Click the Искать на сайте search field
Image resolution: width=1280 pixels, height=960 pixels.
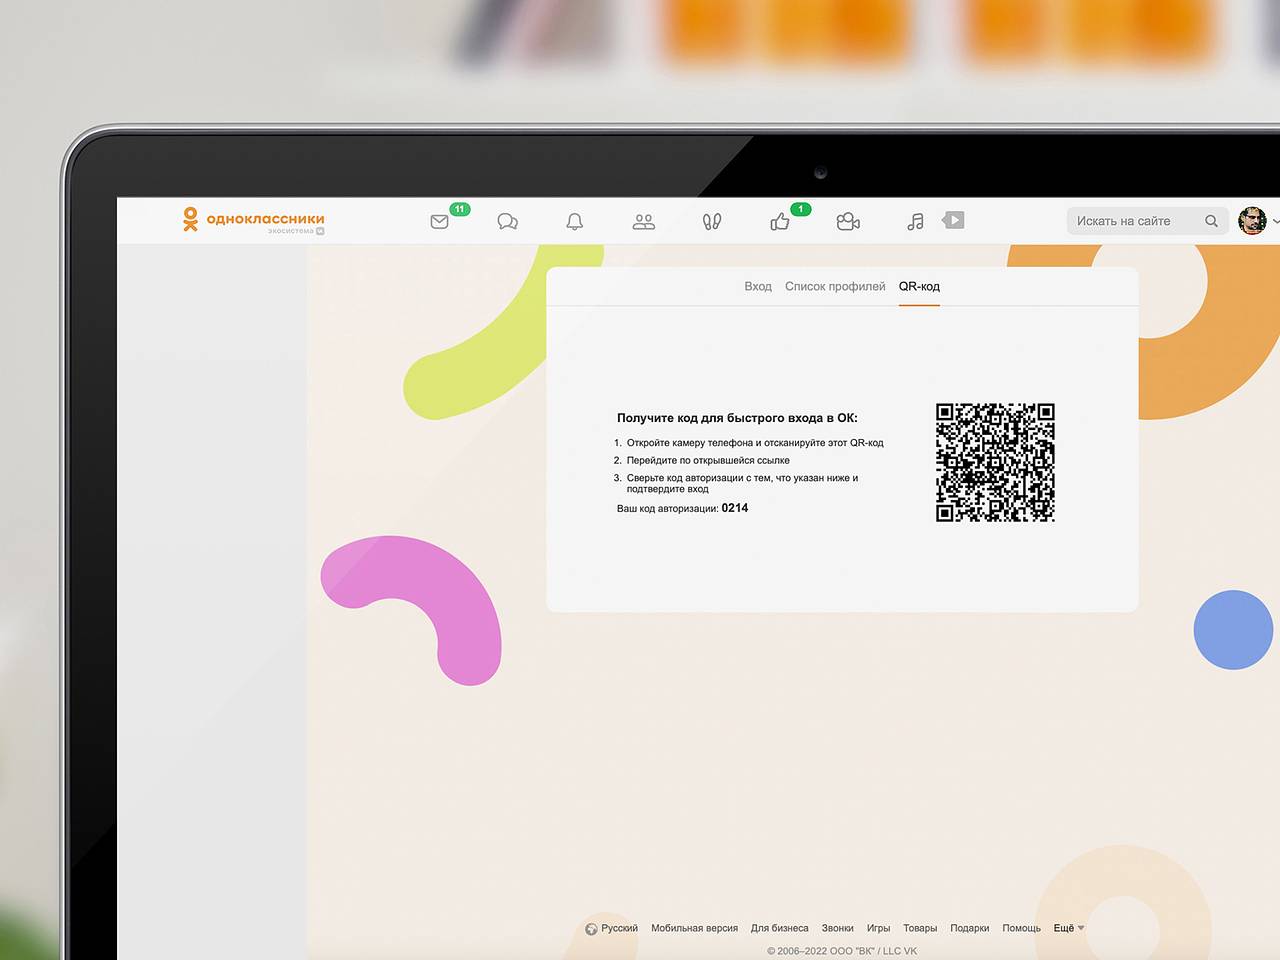tap(1148, 221)
